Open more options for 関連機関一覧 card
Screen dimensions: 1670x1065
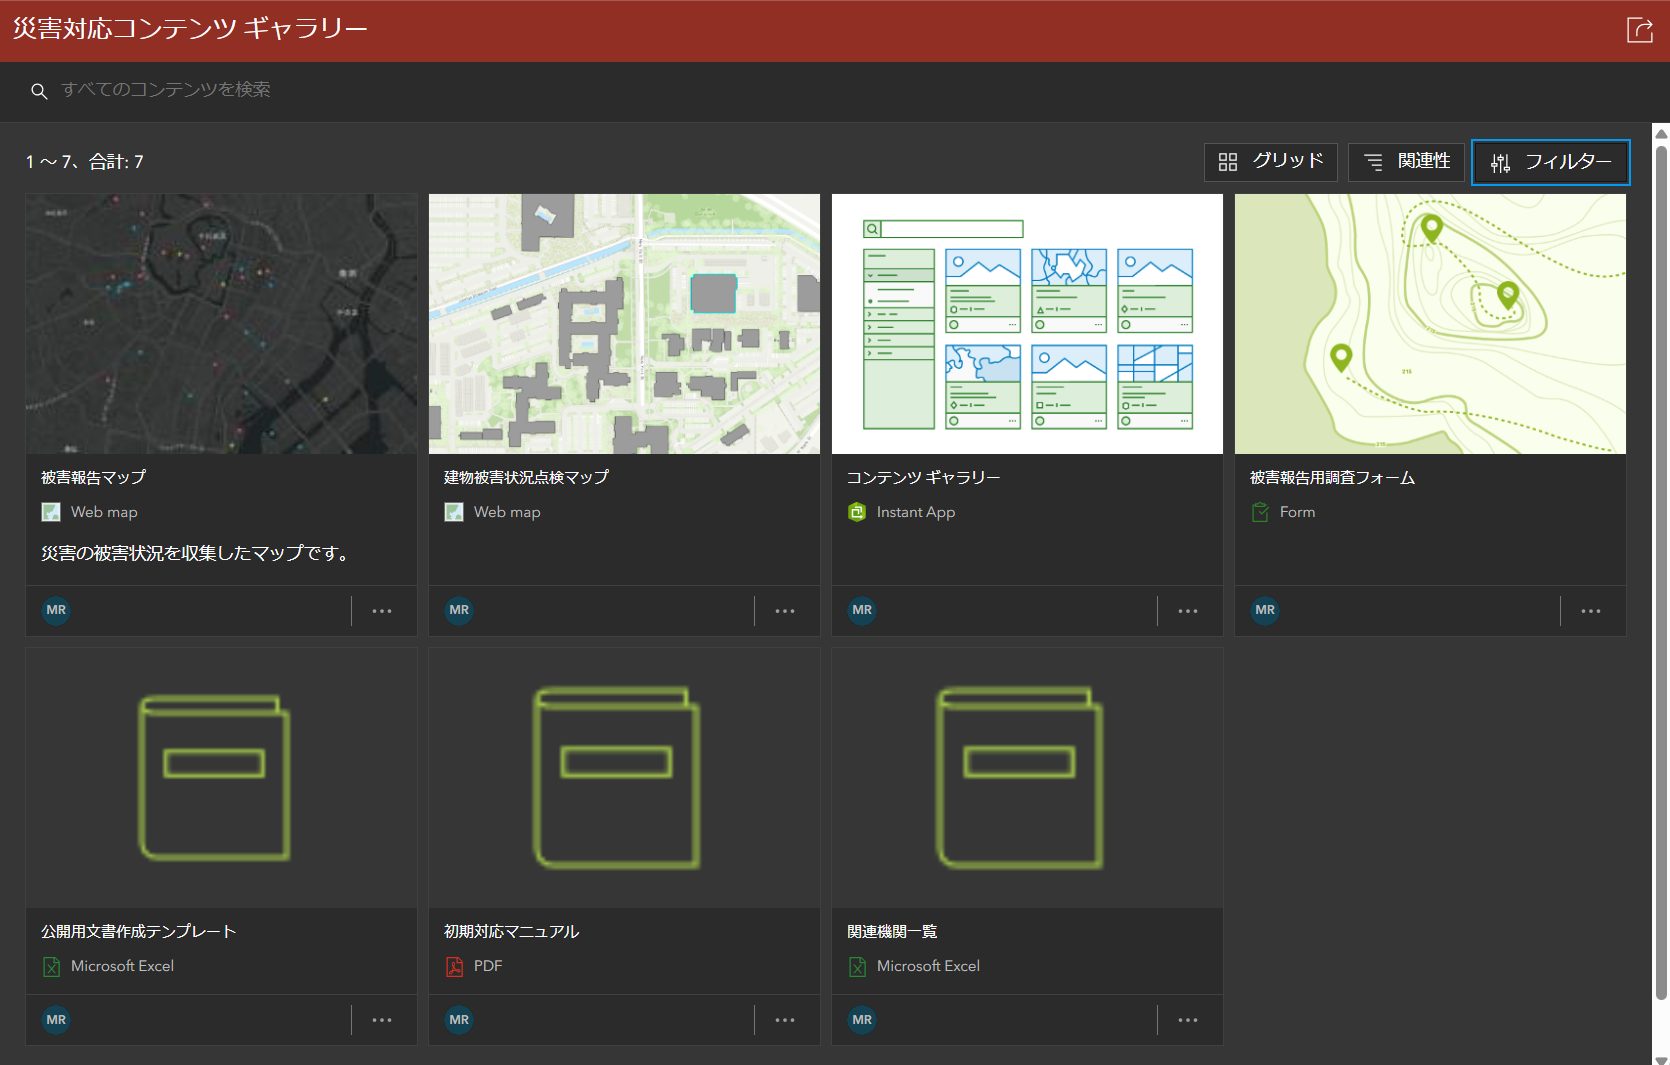click(1188, 1020)
